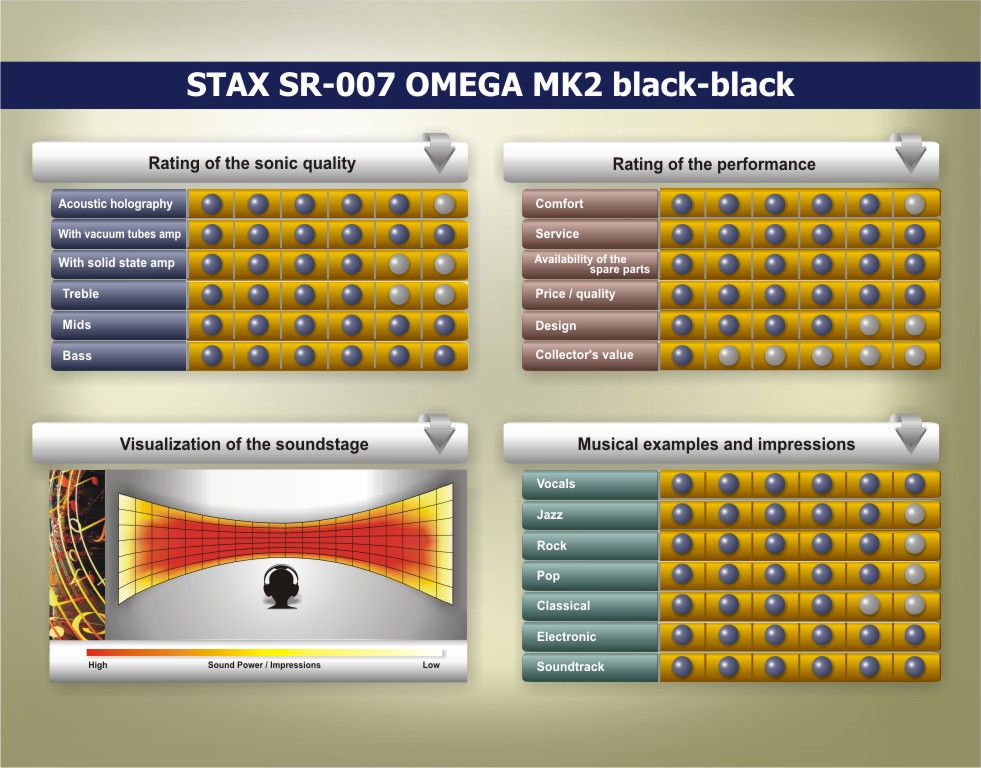This screenshot has width=981, height=768.
Task: Click the sixth grey dot in Pop row
Action: tap(915, 574)
